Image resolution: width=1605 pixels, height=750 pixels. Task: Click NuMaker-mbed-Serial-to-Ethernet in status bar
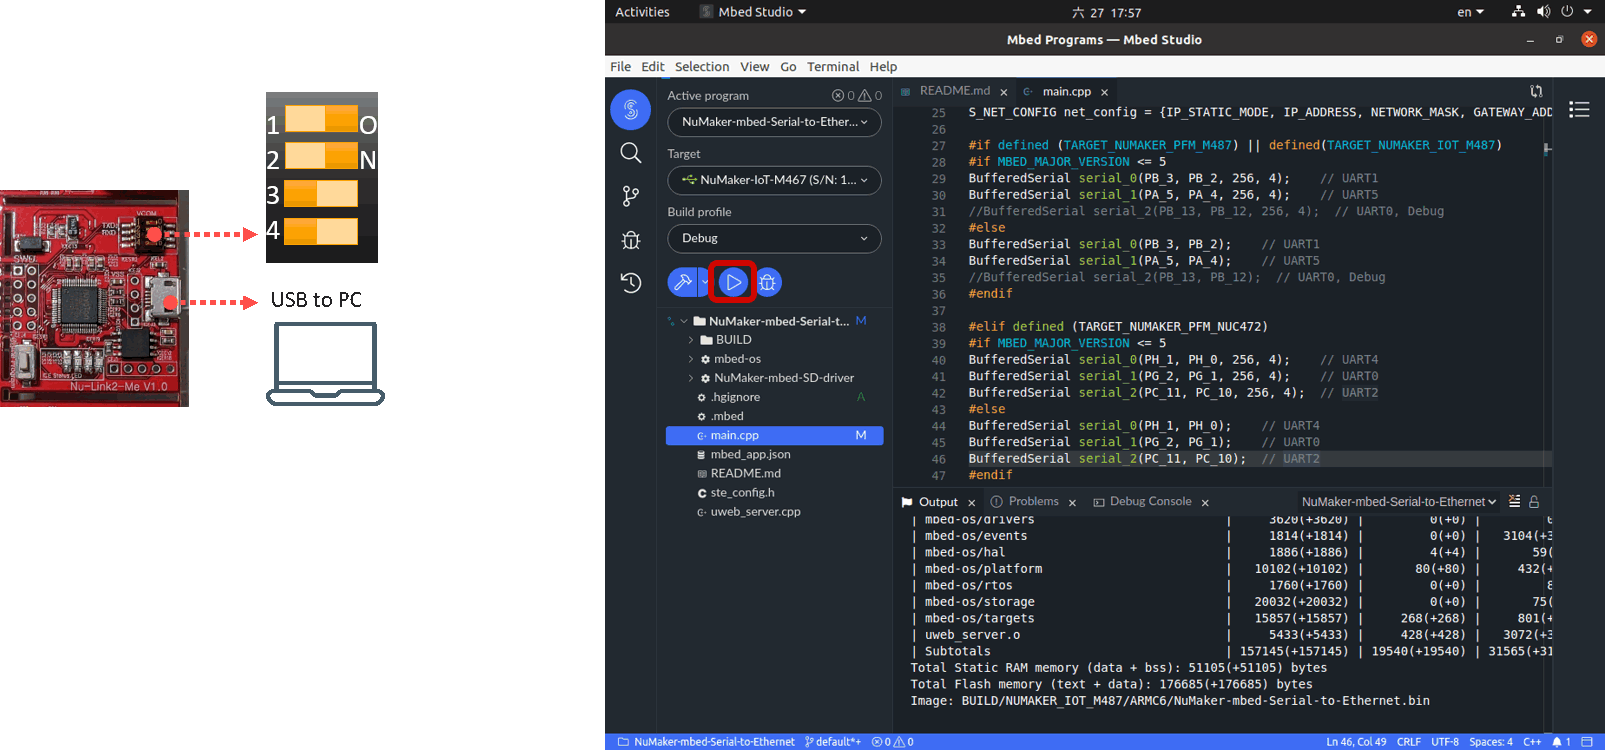point(706,742)
